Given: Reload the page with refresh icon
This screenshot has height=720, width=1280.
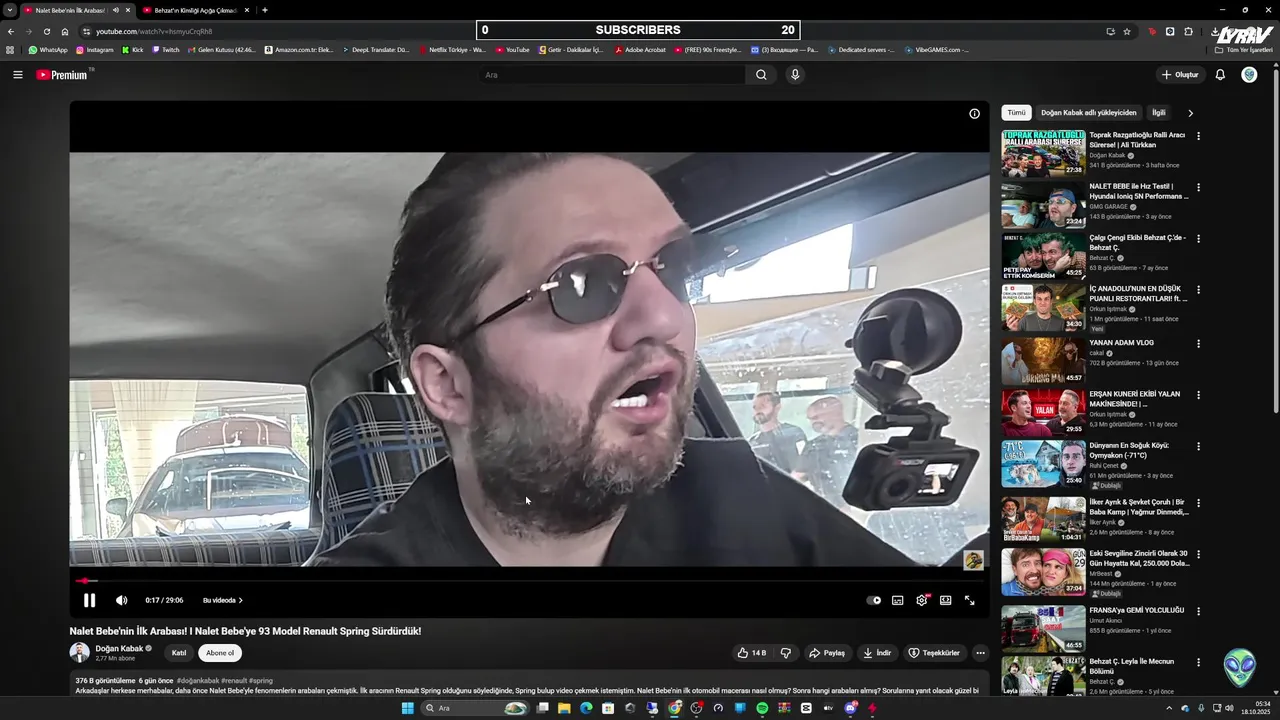Looking at the screenshot, I should 46,31.
